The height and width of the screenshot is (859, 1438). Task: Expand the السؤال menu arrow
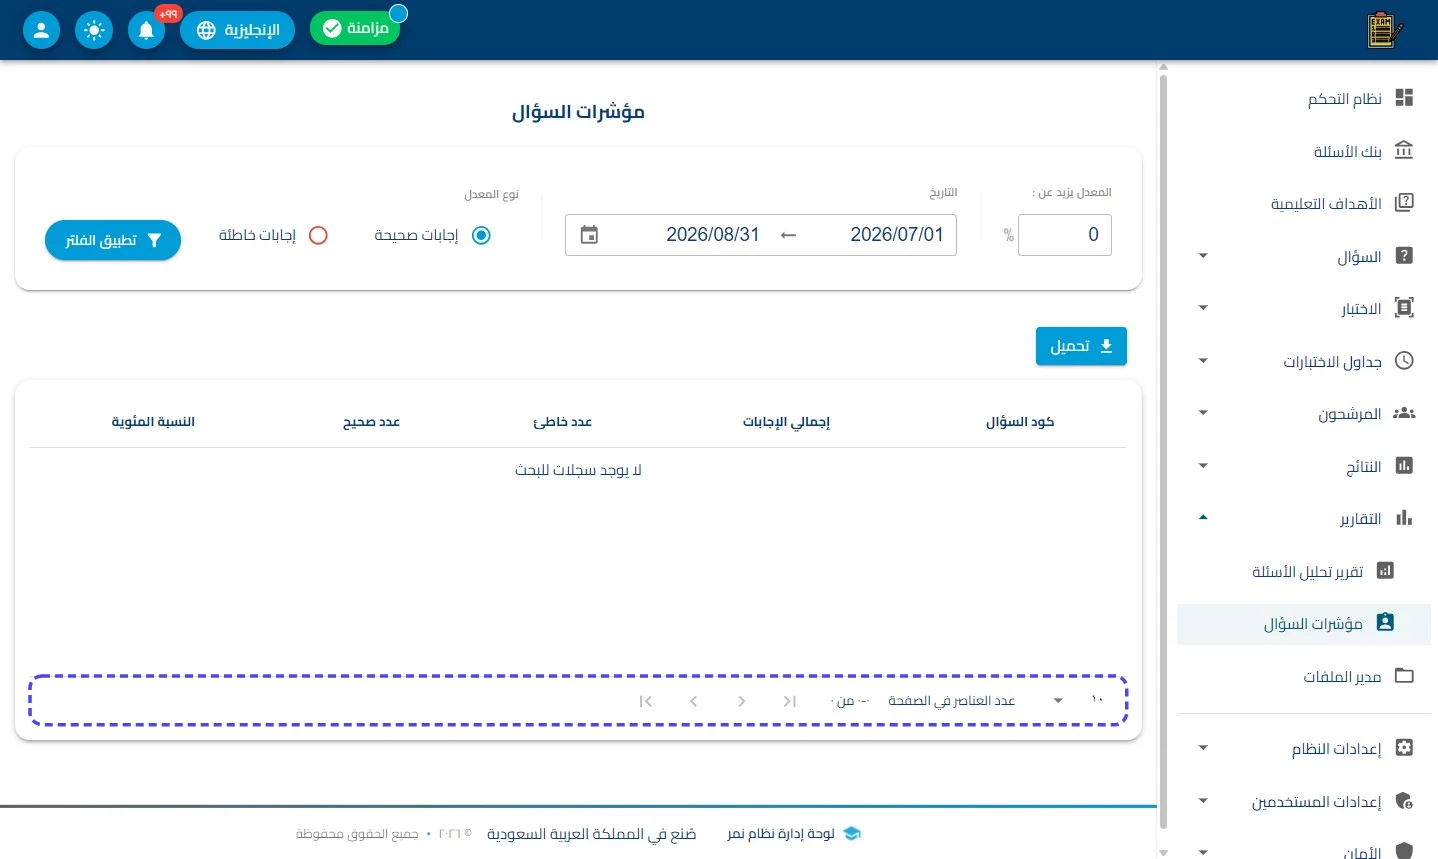coord(1203,256)
